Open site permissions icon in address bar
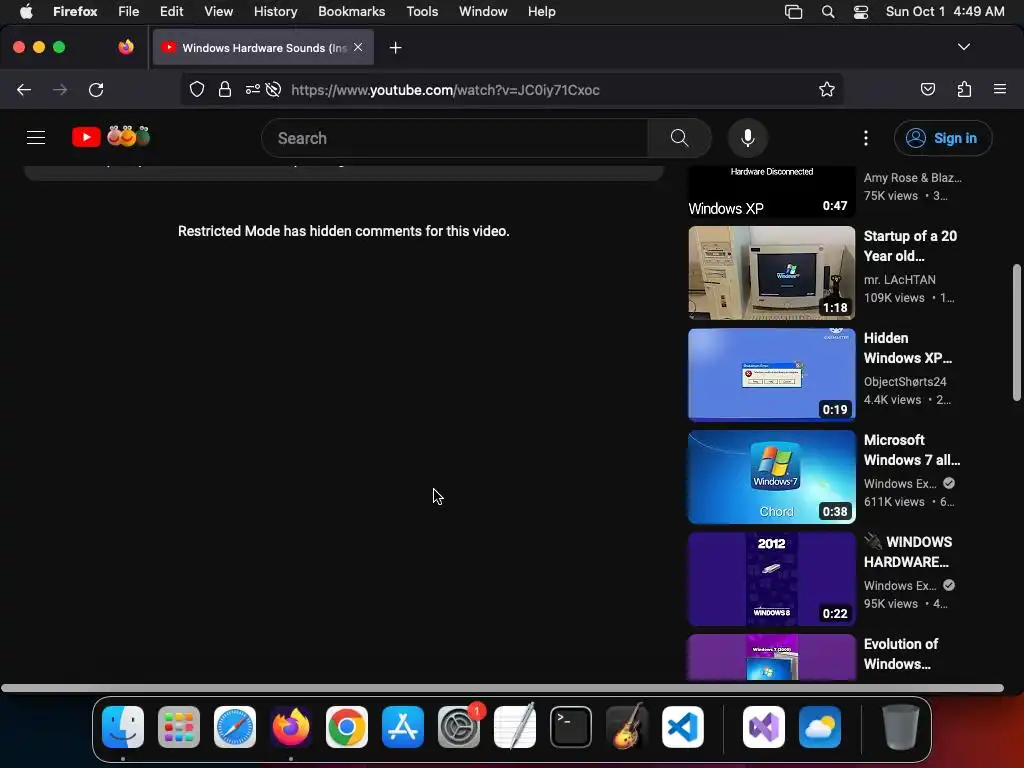Screen dimensions: 1024x768 click(x=253, y=89)
